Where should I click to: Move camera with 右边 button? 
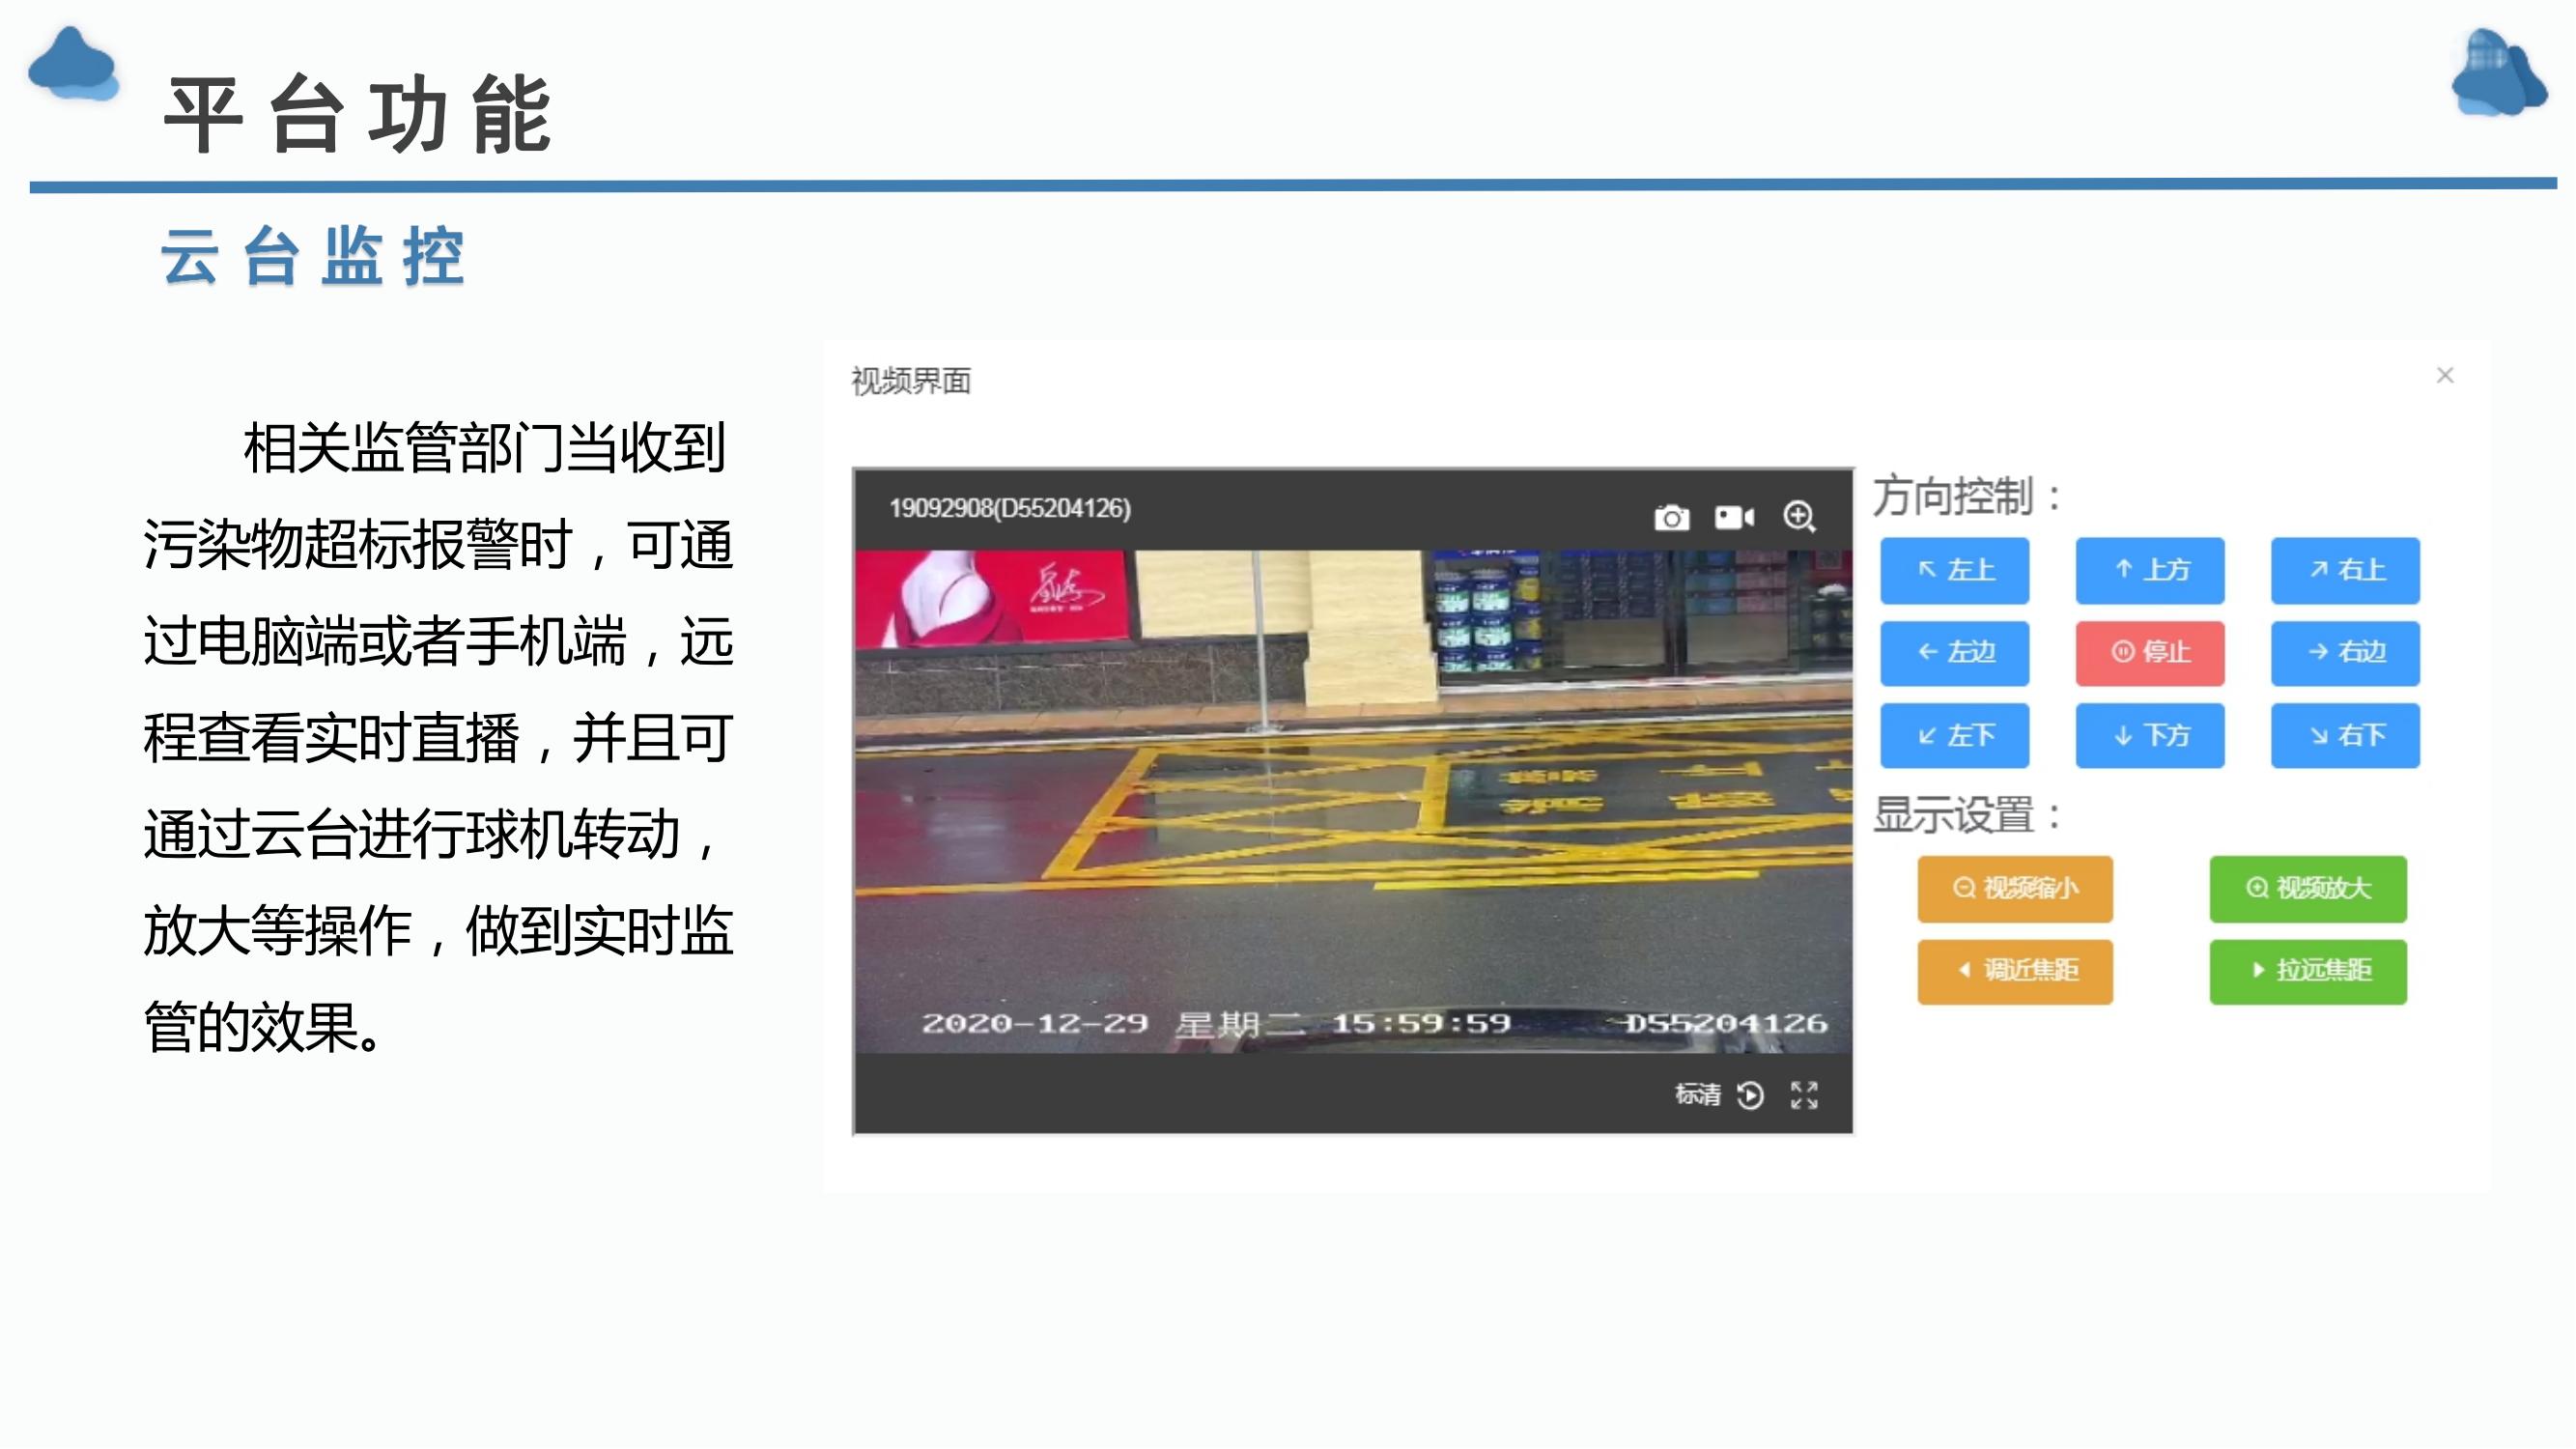[x=2345, y=653]
